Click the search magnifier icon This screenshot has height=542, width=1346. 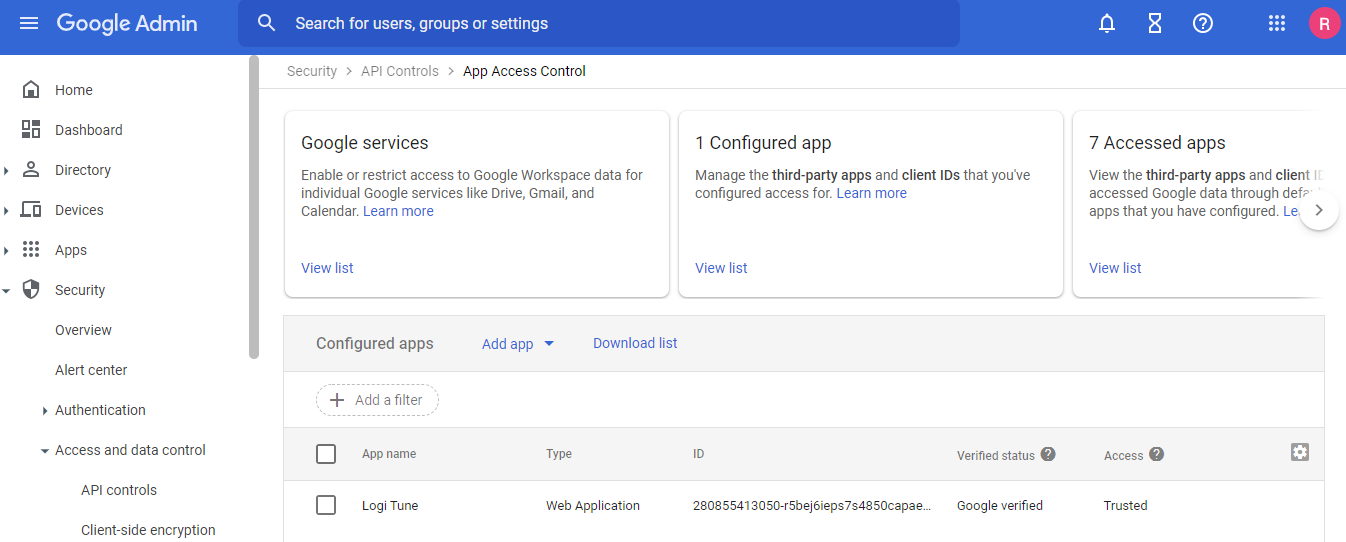(x=266, y=23)
